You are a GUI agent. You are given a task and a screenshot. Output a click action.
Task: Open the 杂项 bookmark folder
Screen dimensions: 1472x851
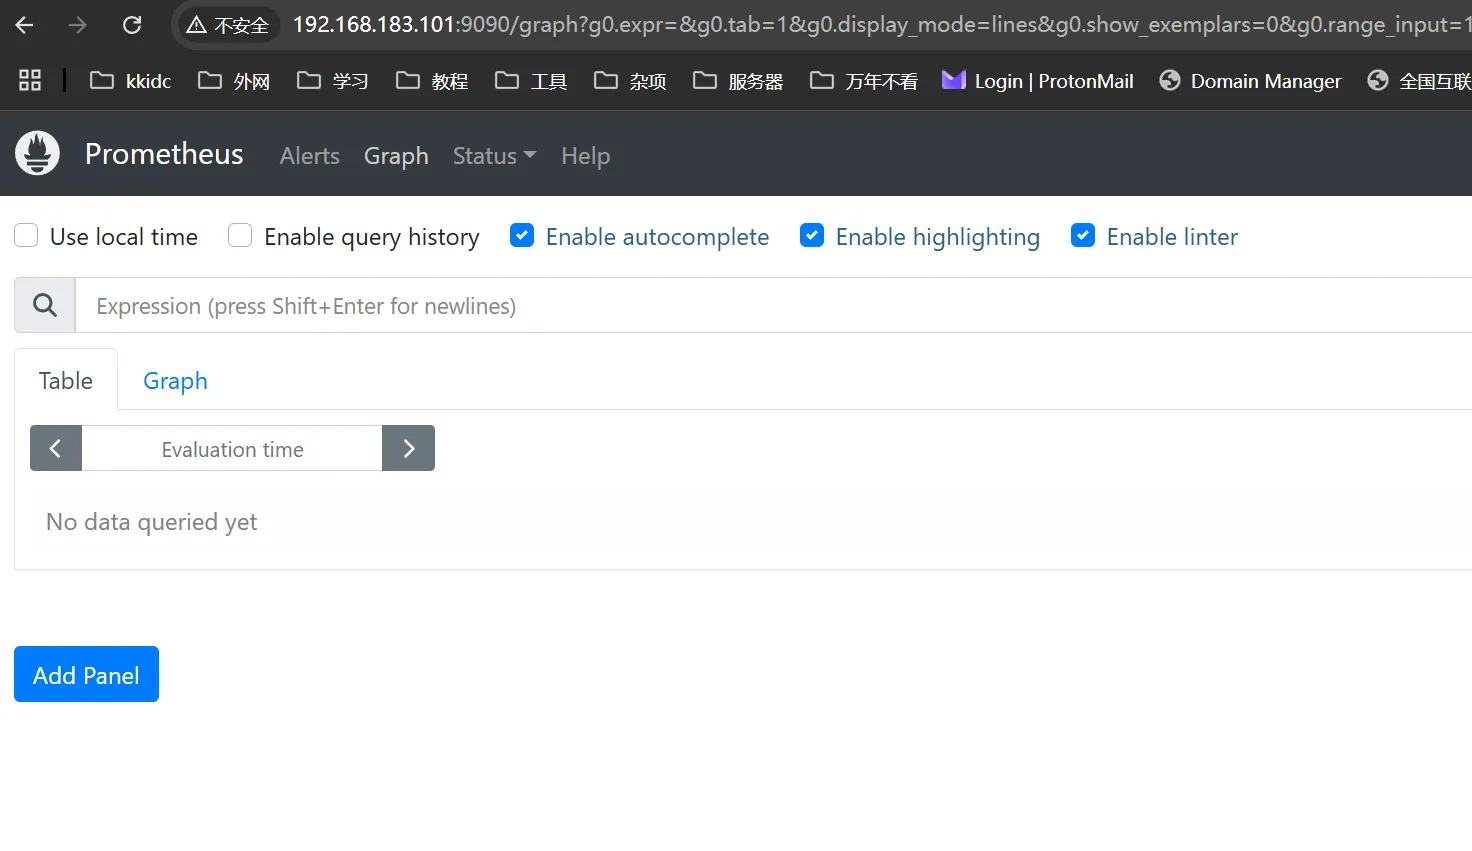pos(630,80)
